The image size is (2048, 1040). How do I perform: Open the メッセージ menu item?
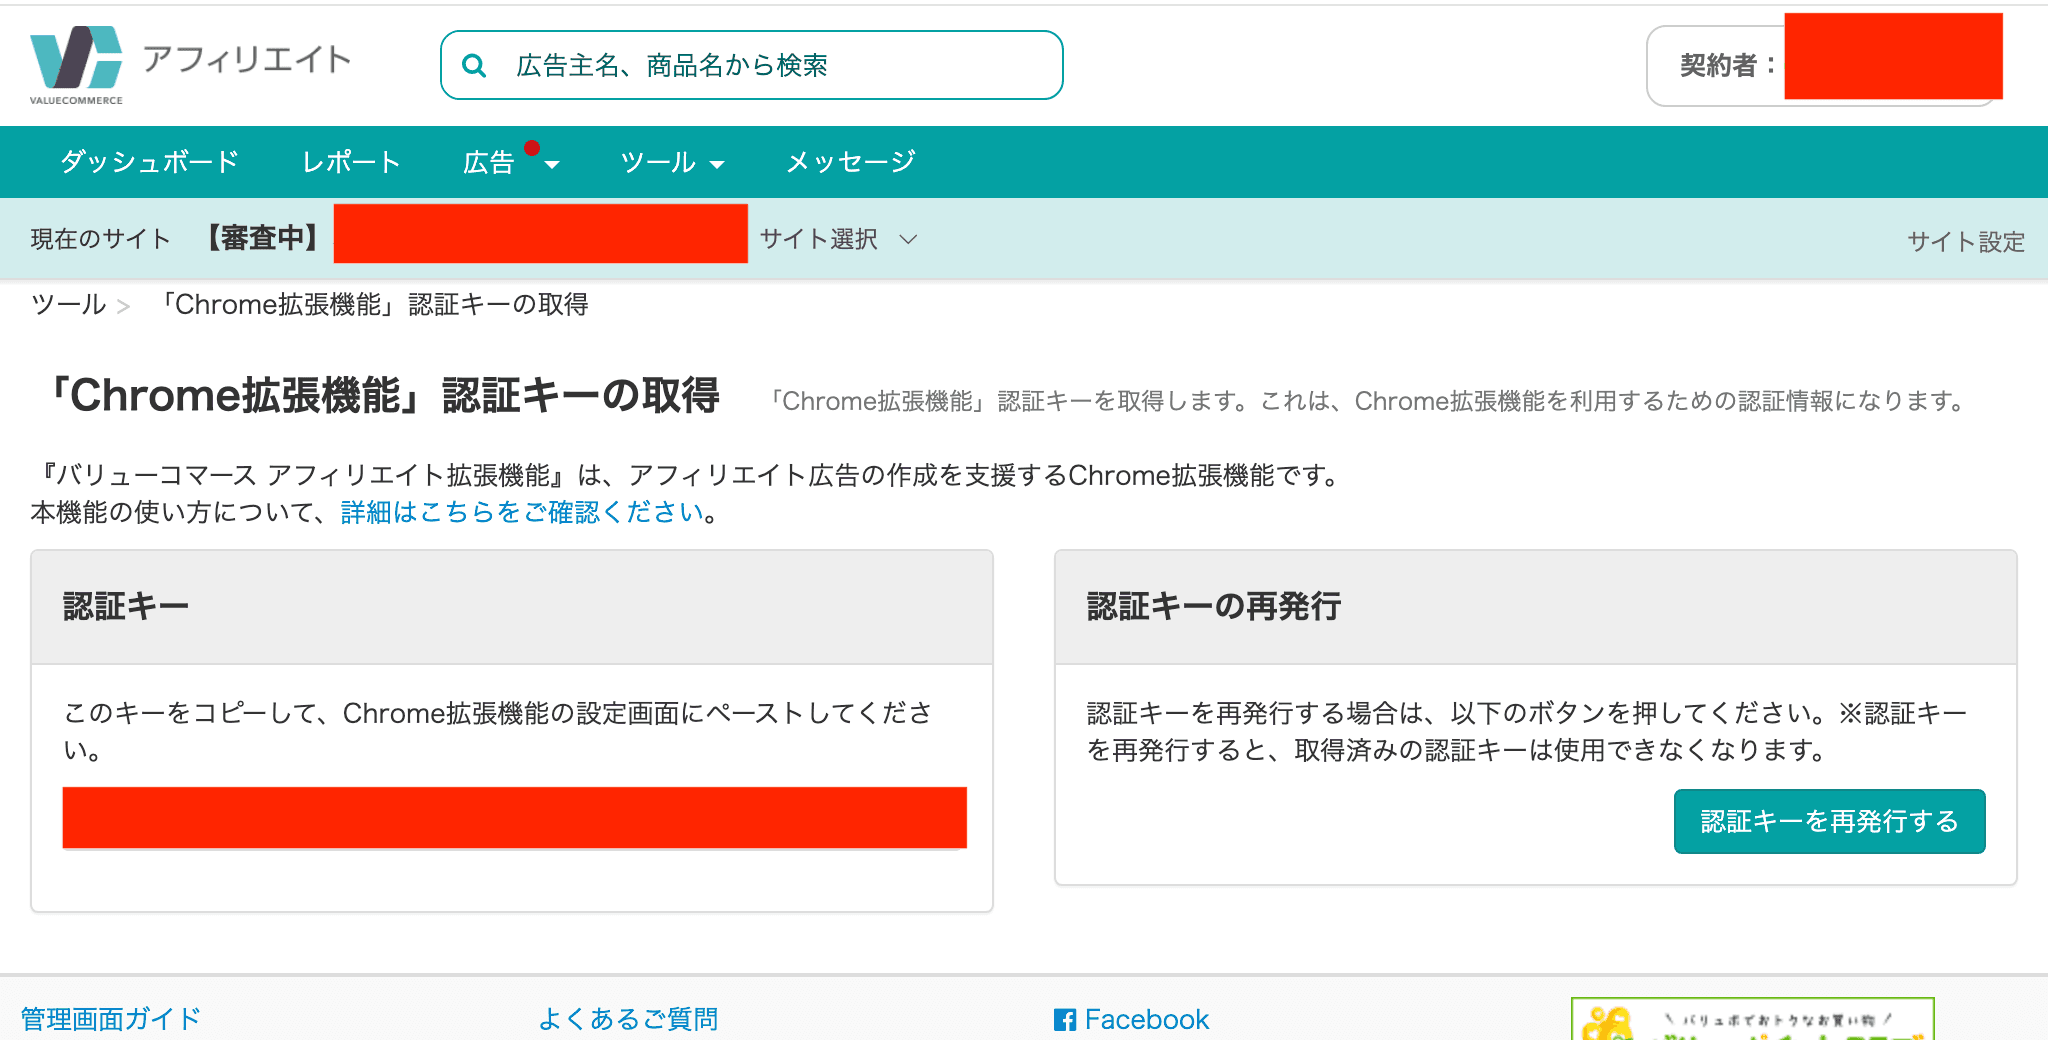tap(851, 161)
